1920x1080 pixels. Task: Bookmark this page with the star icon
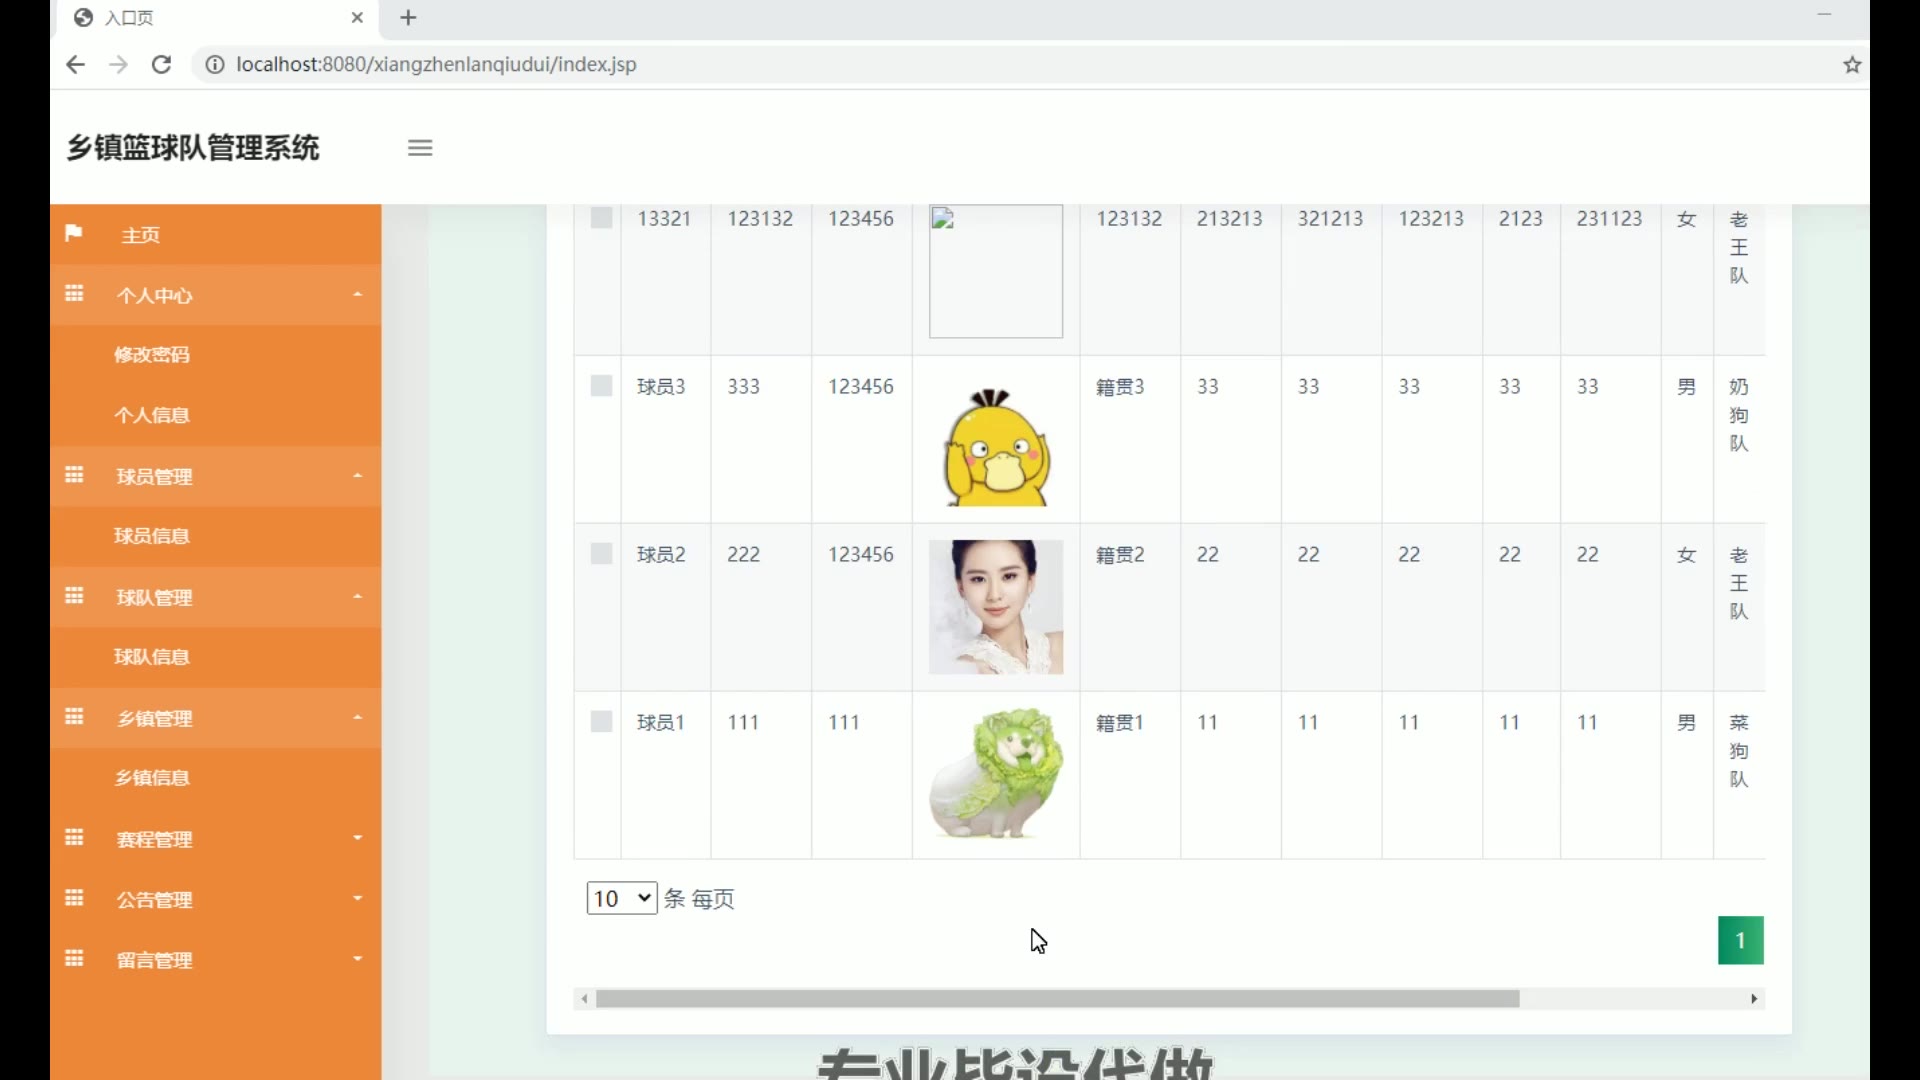1852,65
